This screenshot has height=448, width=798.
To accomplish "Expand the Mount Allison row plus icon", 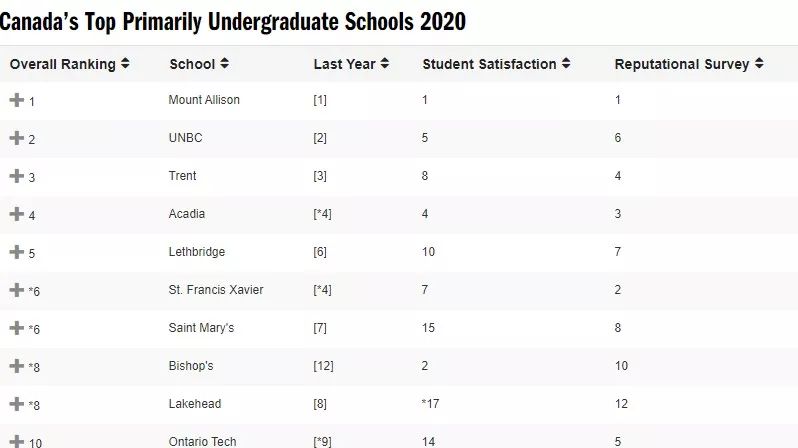I will pos(17,100).
